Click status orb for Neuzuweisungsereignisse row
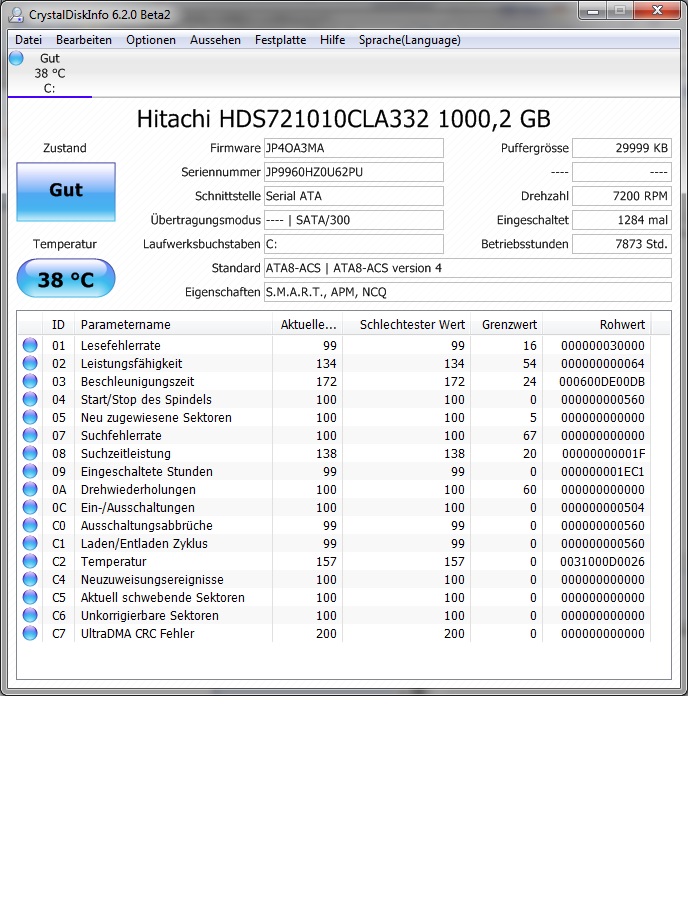Screen dimensions: 688x914 pos(30,579)
